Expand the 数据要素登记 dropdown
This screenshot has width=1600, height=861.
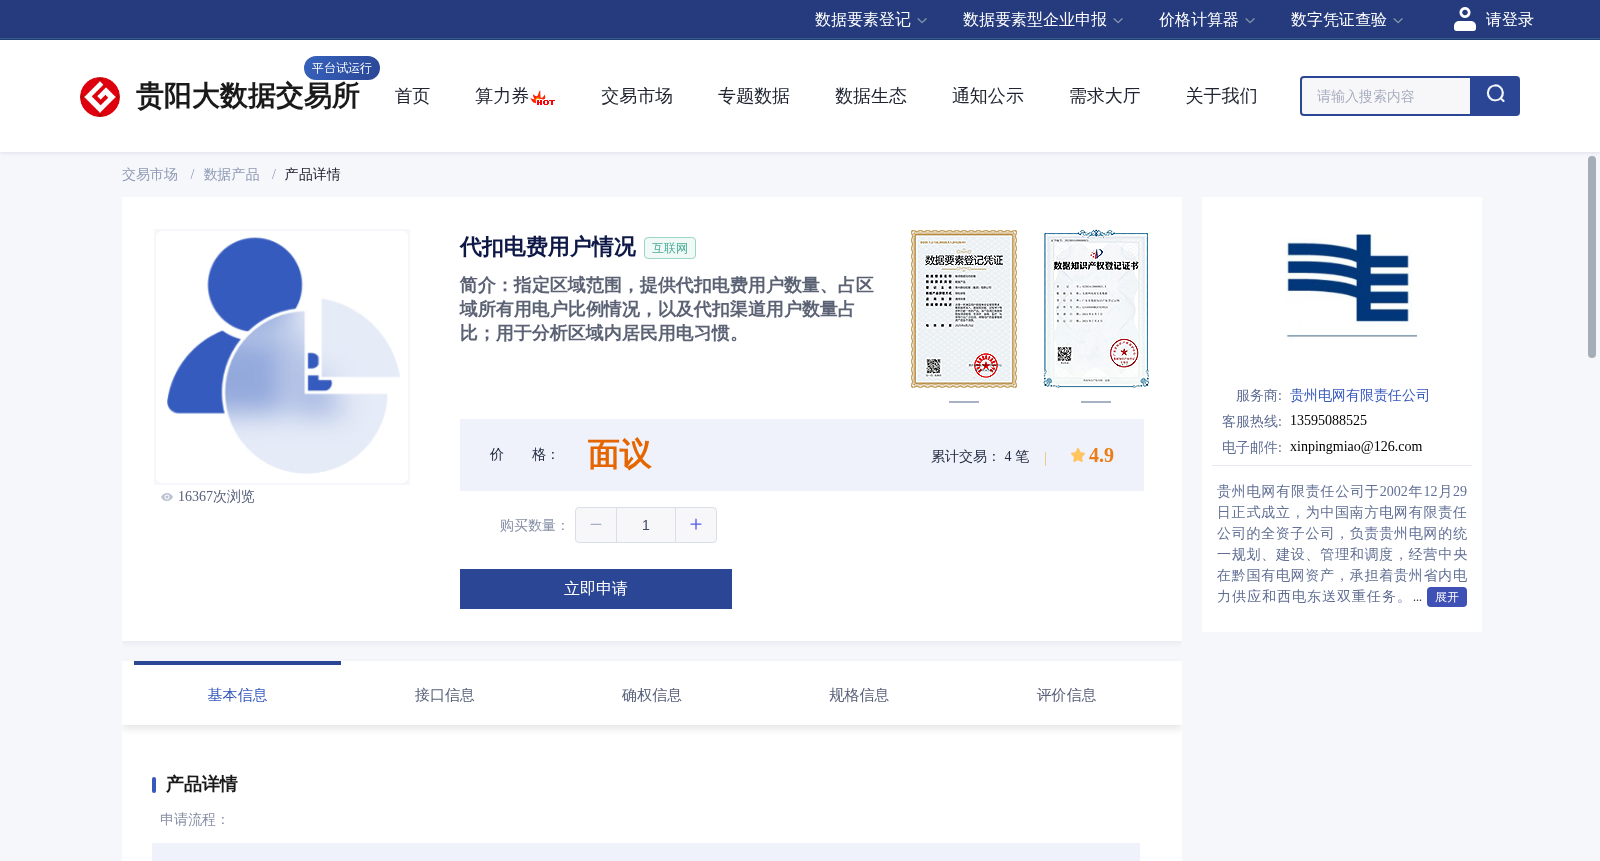(870, 20)
